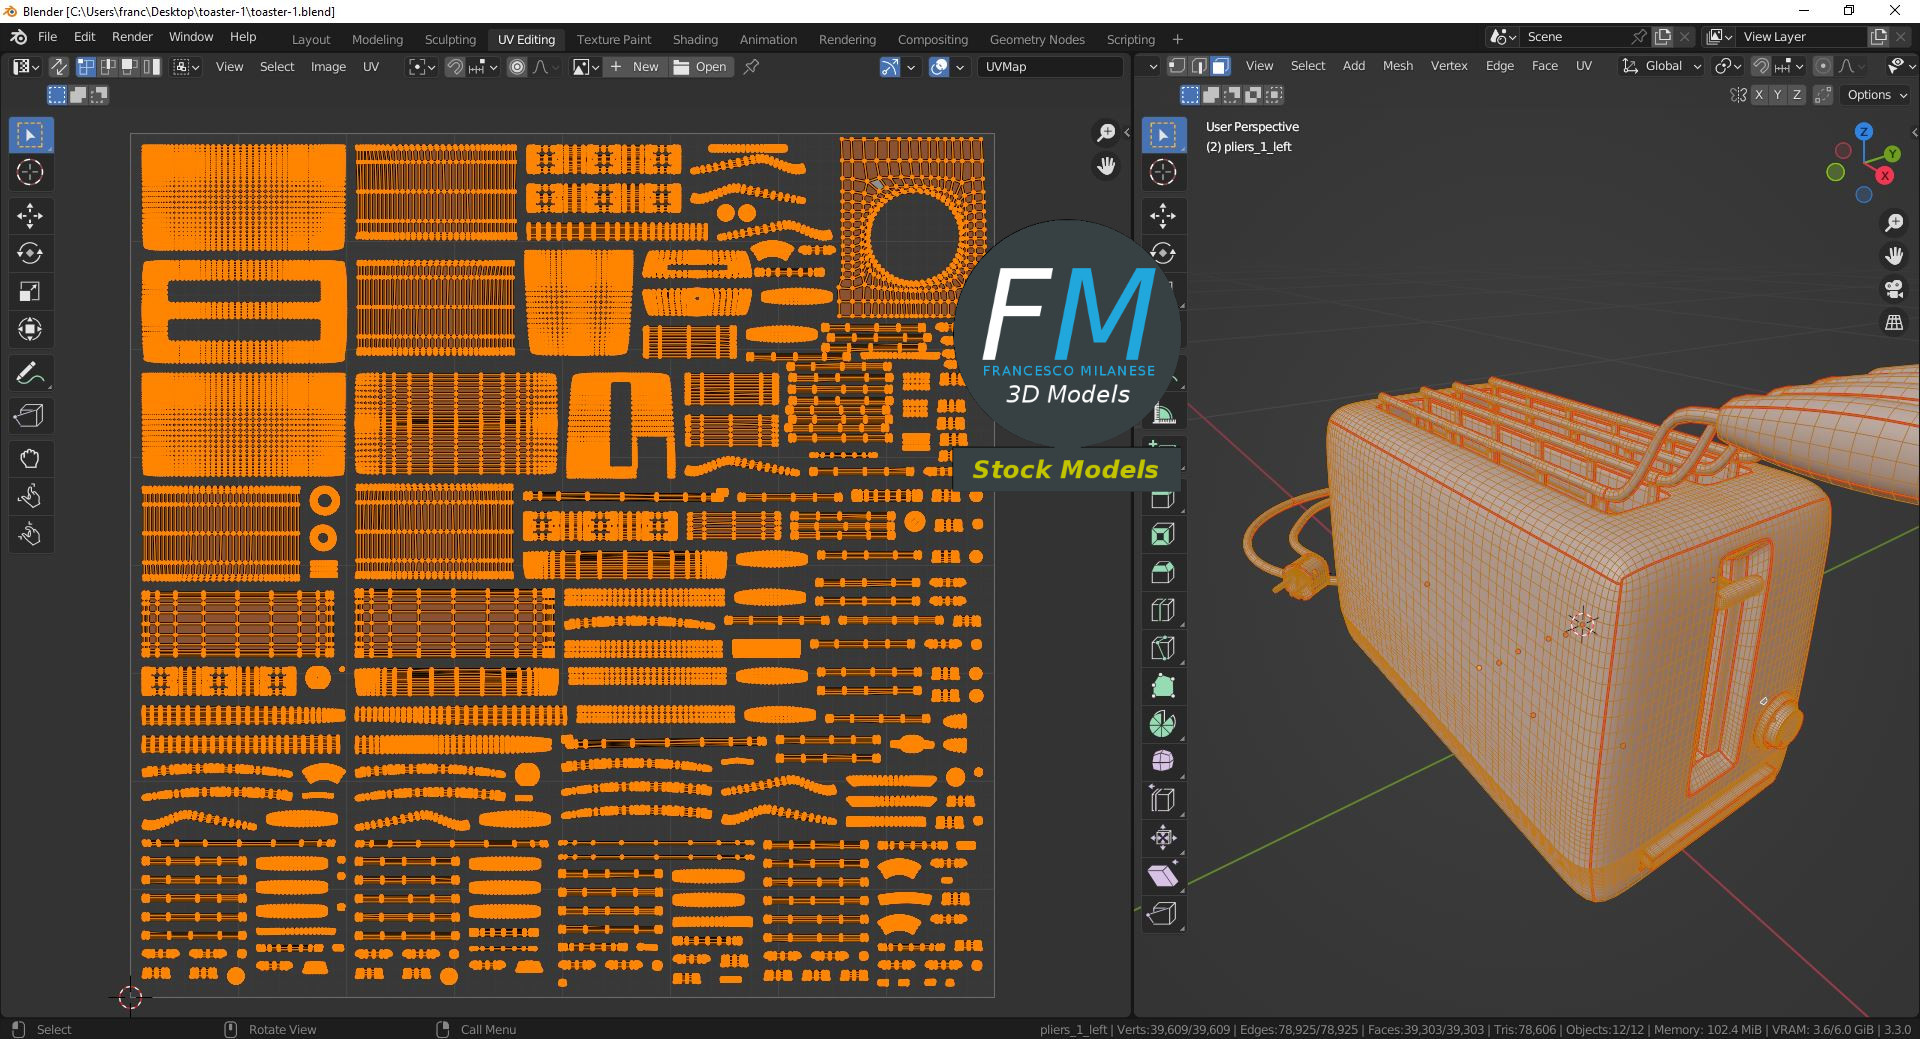Toggle camera view in the 3D viewport
The width and height of the screenshot is (1920, 1039).
[x=1894, y=290]
